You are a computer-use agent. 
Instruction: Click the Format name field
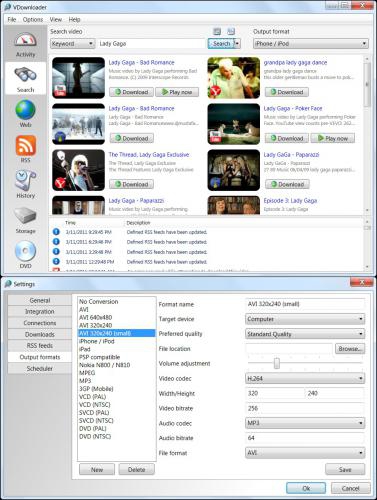[x=305, y=304]
